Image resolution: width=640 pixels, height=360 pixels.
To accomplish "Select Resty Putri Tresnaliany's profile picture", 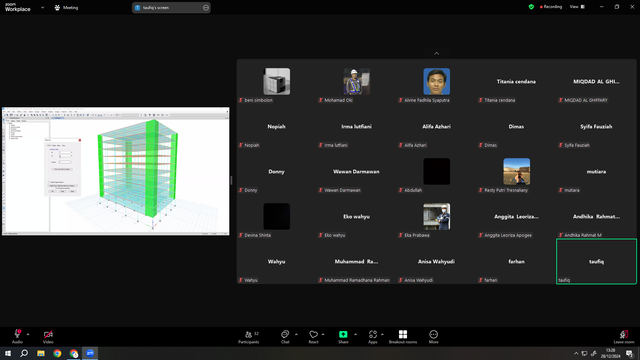I will click(x=516, y=171).
